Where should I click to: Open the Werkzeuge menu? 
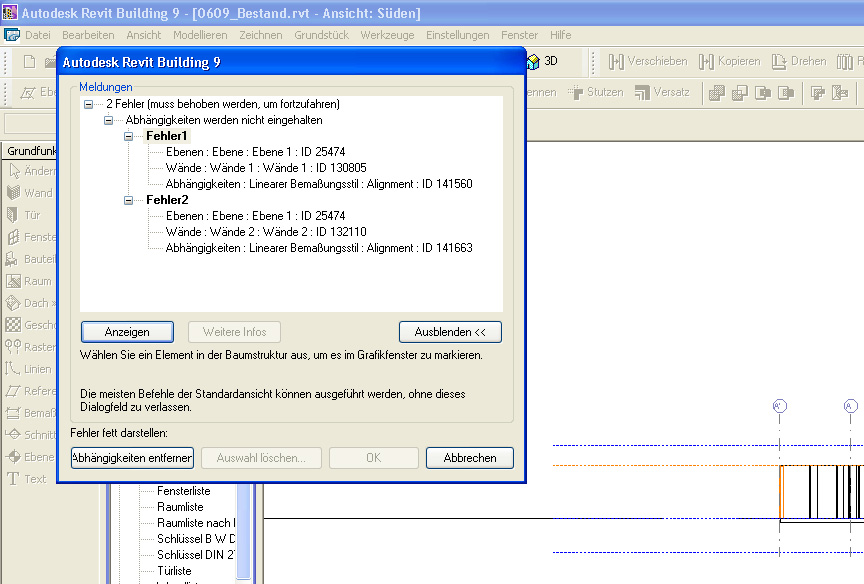[387, 35]
